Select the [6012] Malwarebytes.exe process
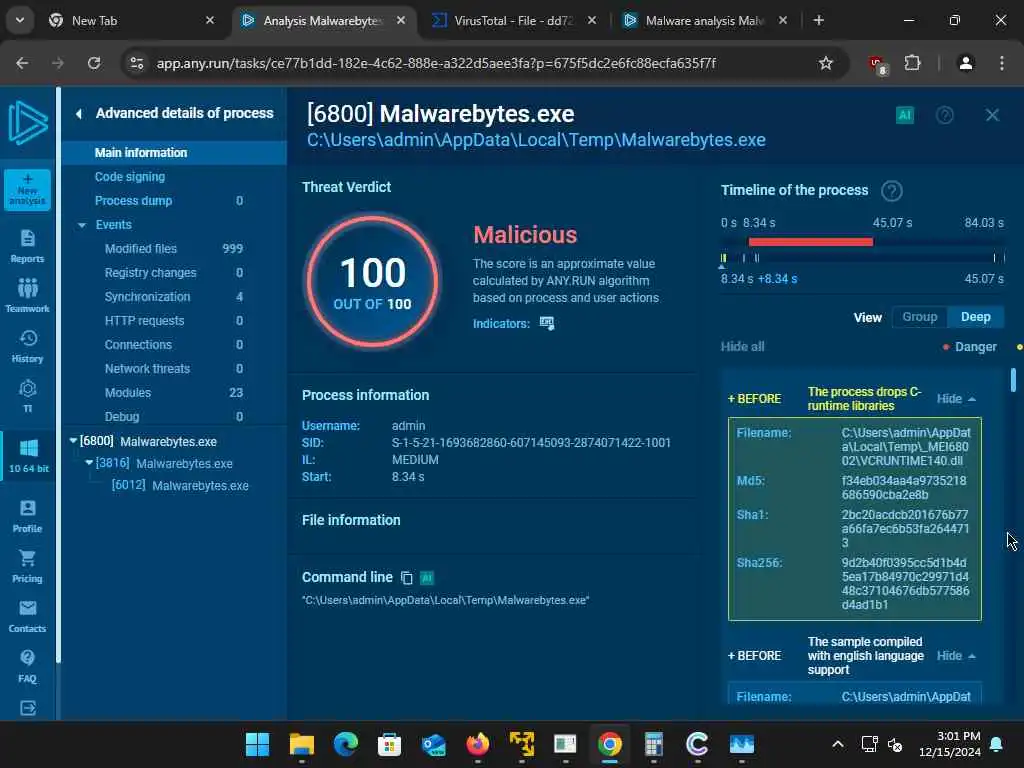Screen dimensions: 1024x768 point(180,486)
